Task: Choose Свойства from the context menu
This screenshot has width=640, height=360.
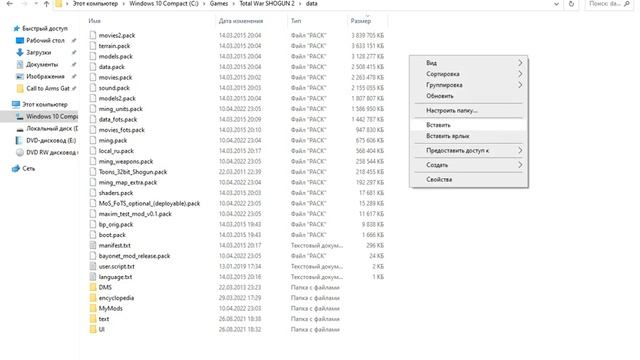Action: [x=469, y=180]
